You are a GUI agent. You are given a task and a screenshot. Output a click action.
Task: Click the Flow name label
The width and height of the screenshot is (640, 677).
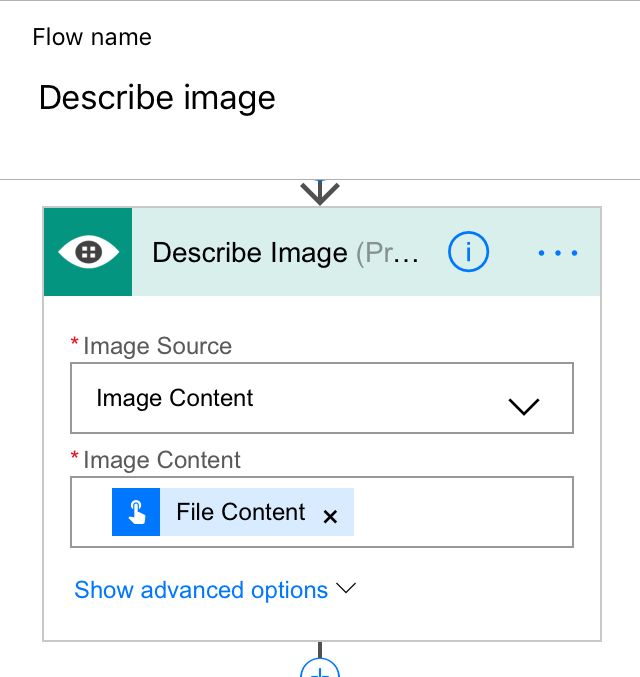[92, 37]
